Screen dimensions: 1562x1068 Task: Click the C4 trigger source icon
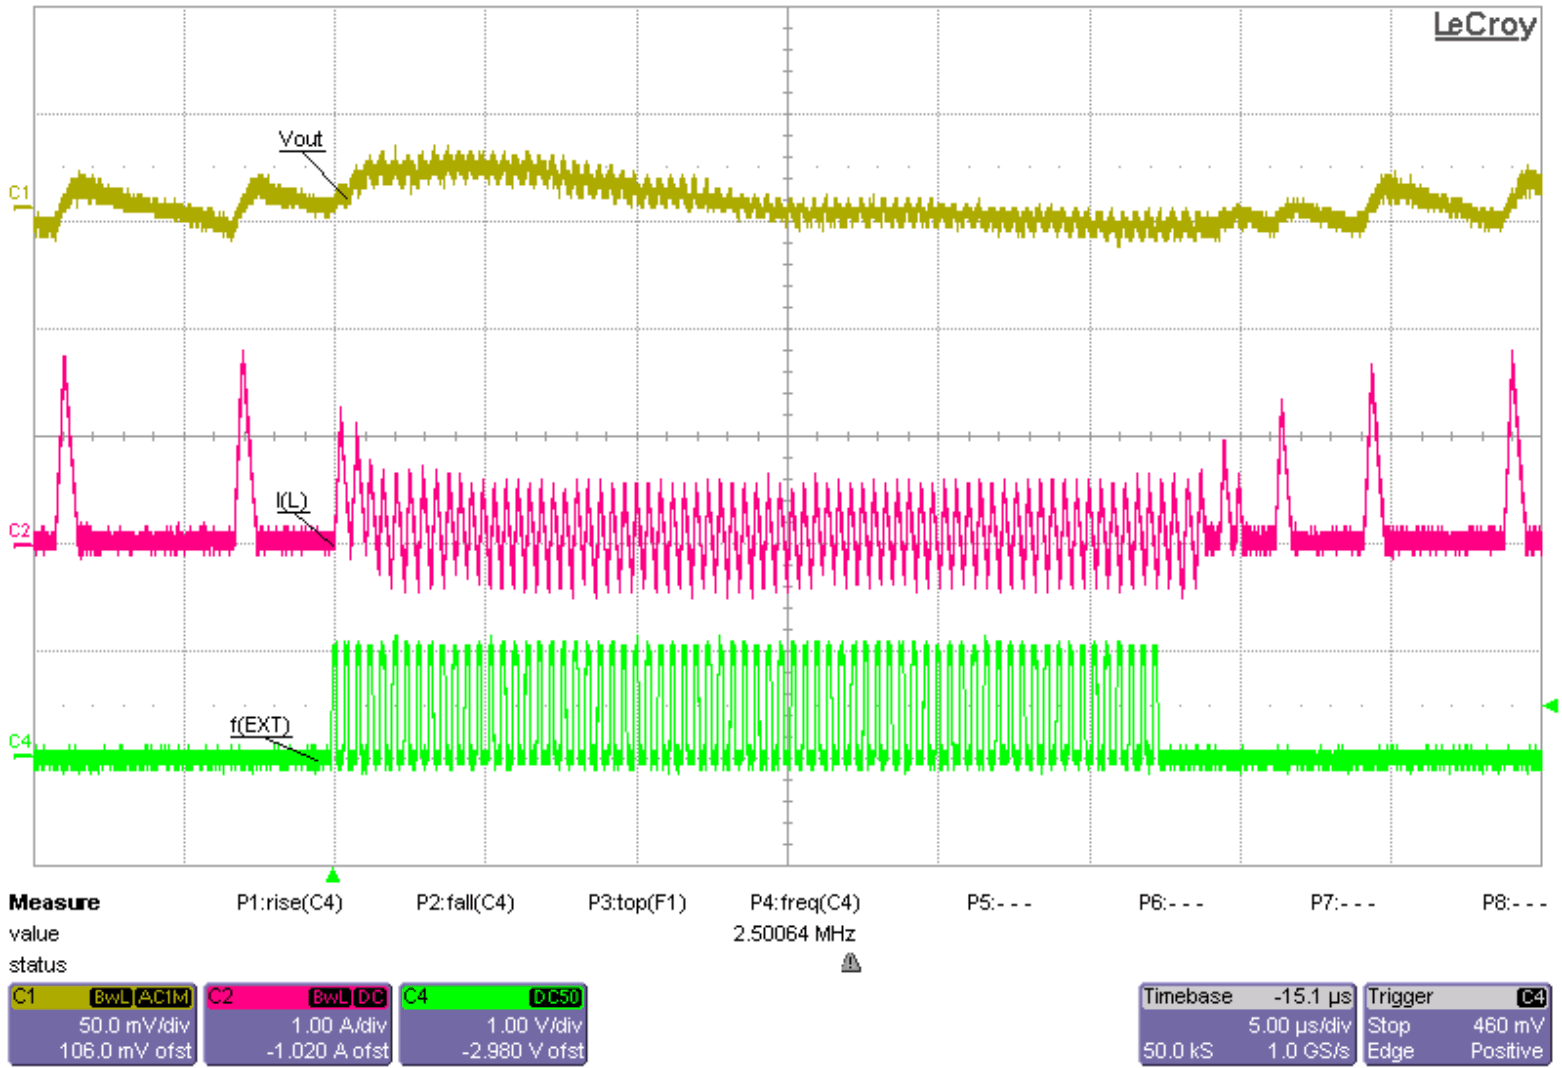(x=1532, y=997)
